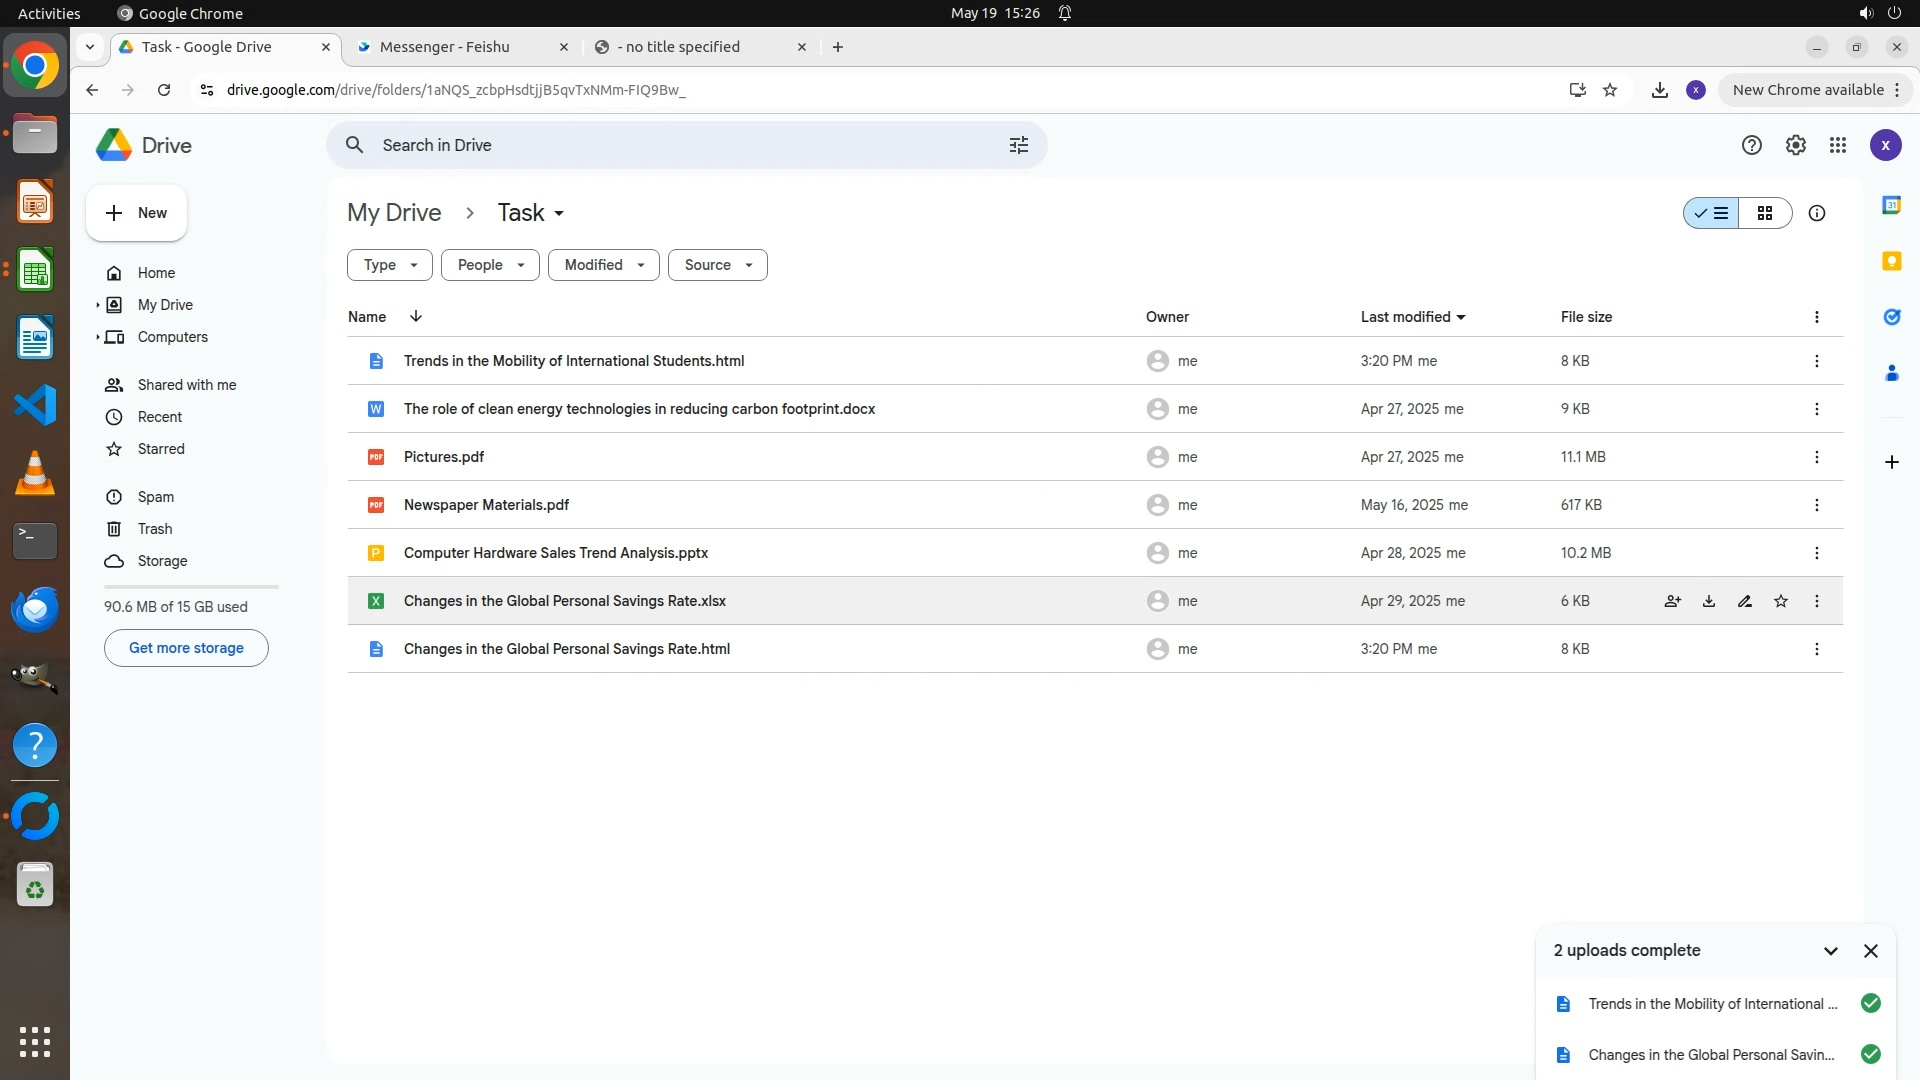Click Get more storage button

click(186, 648)
